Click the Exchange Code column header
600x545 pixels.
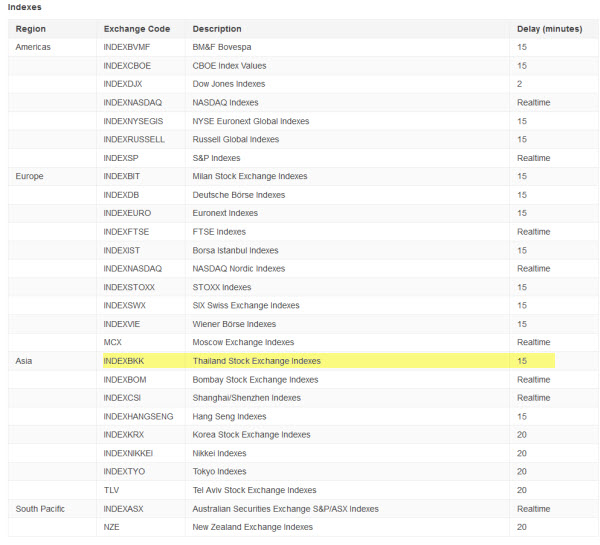coord(137,29)
